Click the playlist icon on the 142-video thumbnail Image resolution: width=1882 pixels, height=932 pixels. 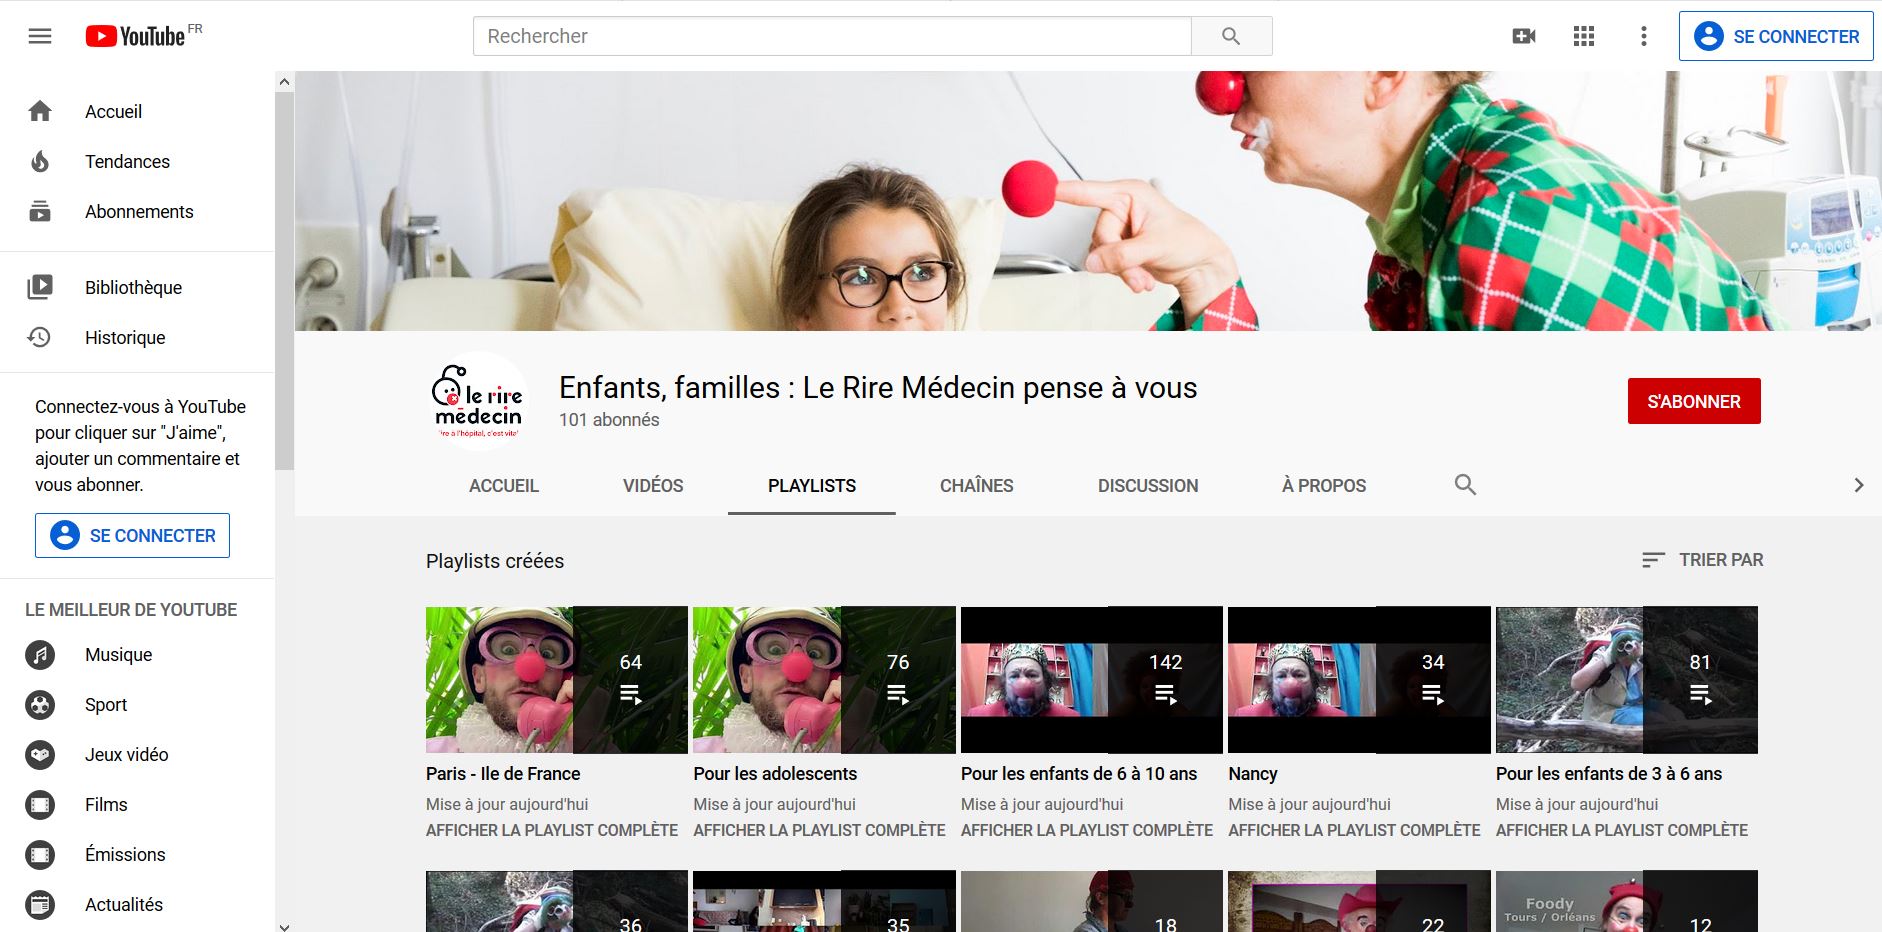[1165, 694]
